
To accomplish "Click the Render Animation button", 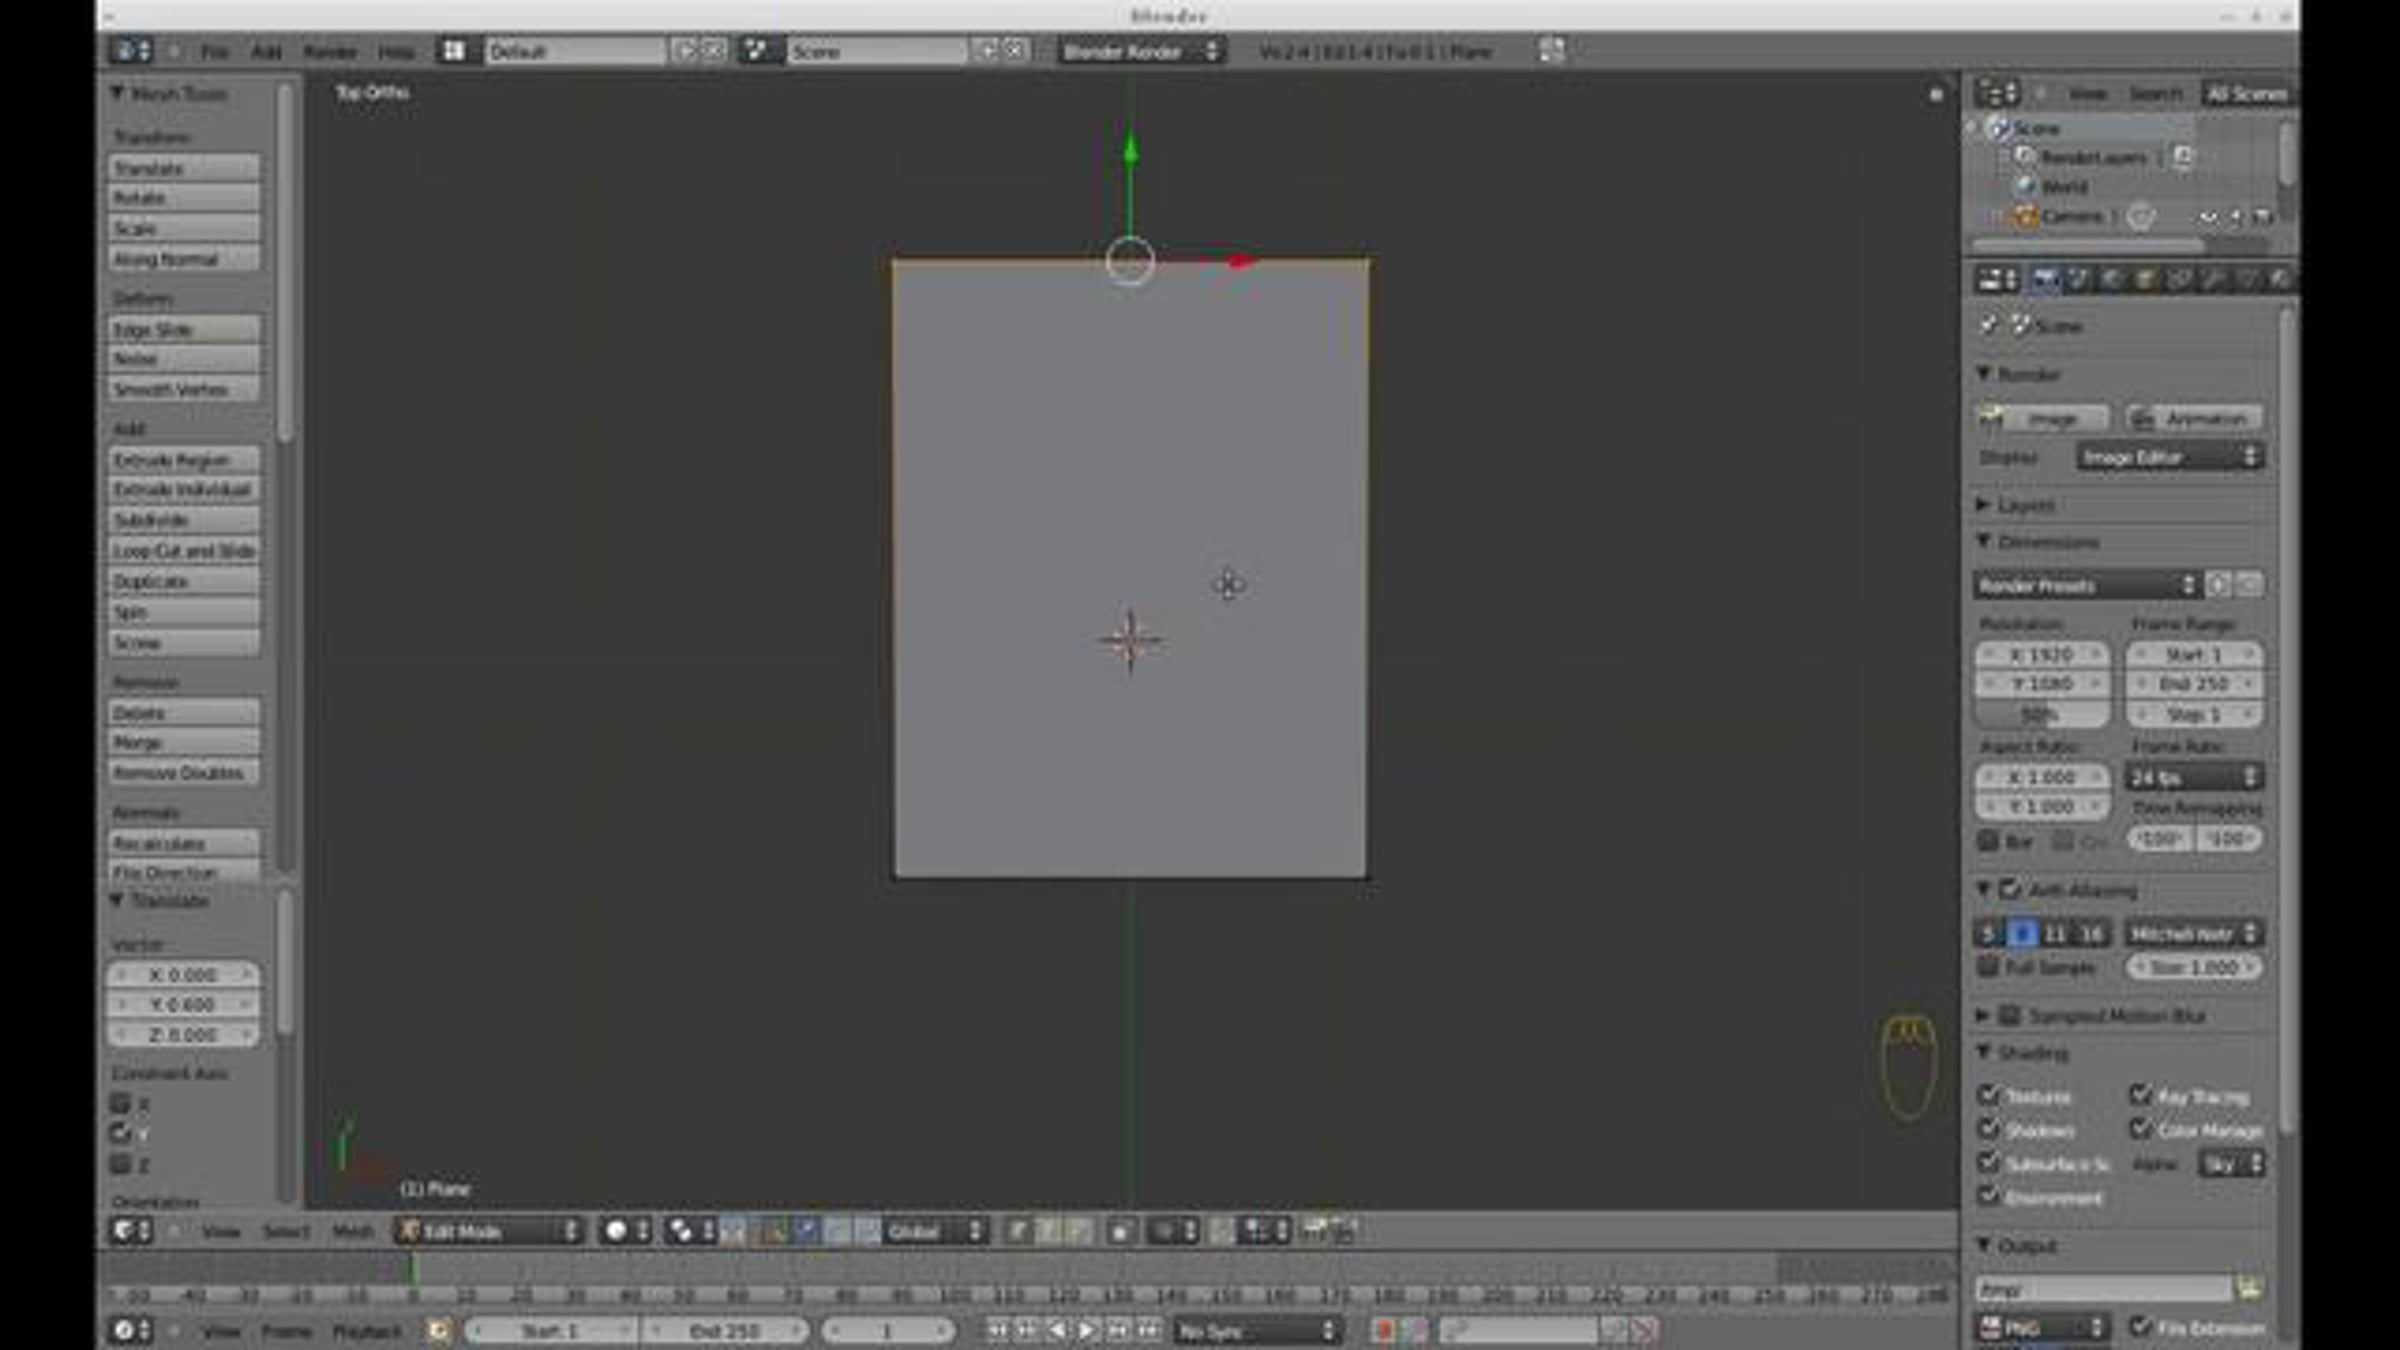I will coord(2196,418).
